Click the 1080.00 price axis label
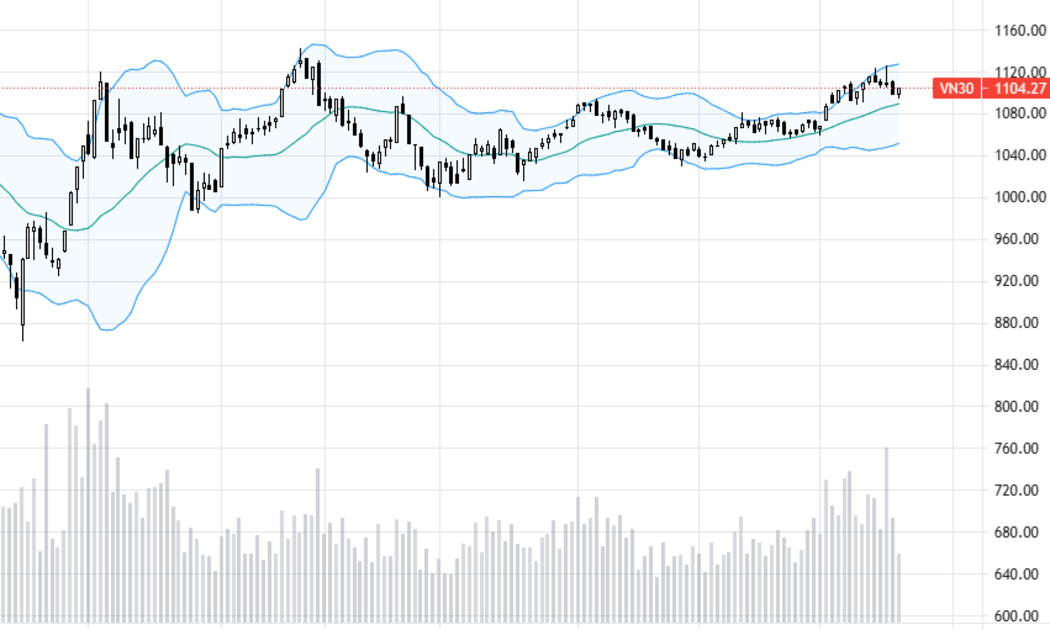 1020,113
